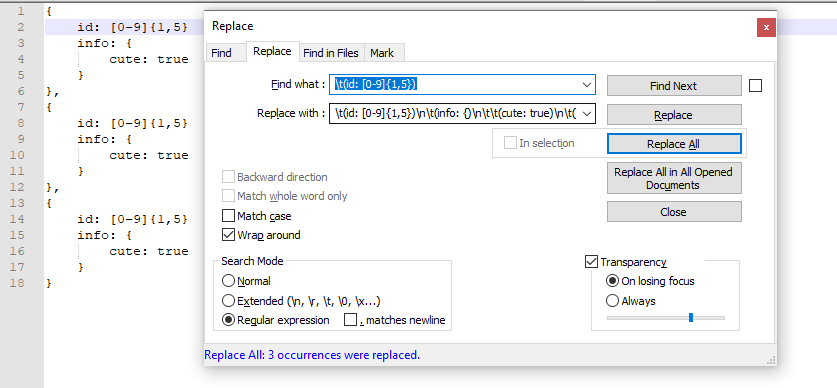This screenshot has height=388, width=837.
Task: Click line number 7 in the gutter
Action: (20, 107)
